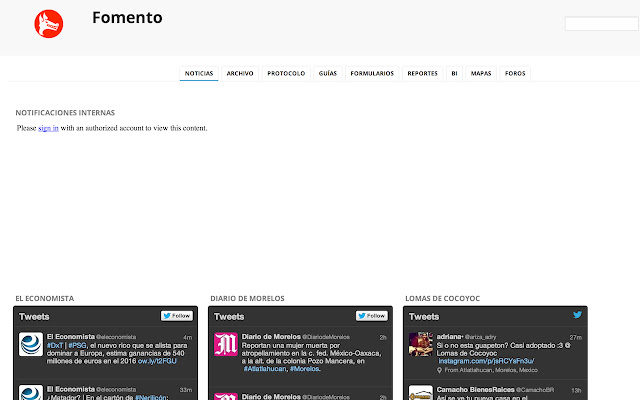Click the red Fomento wolf logo
640x400 pixels.
[49, 24]
